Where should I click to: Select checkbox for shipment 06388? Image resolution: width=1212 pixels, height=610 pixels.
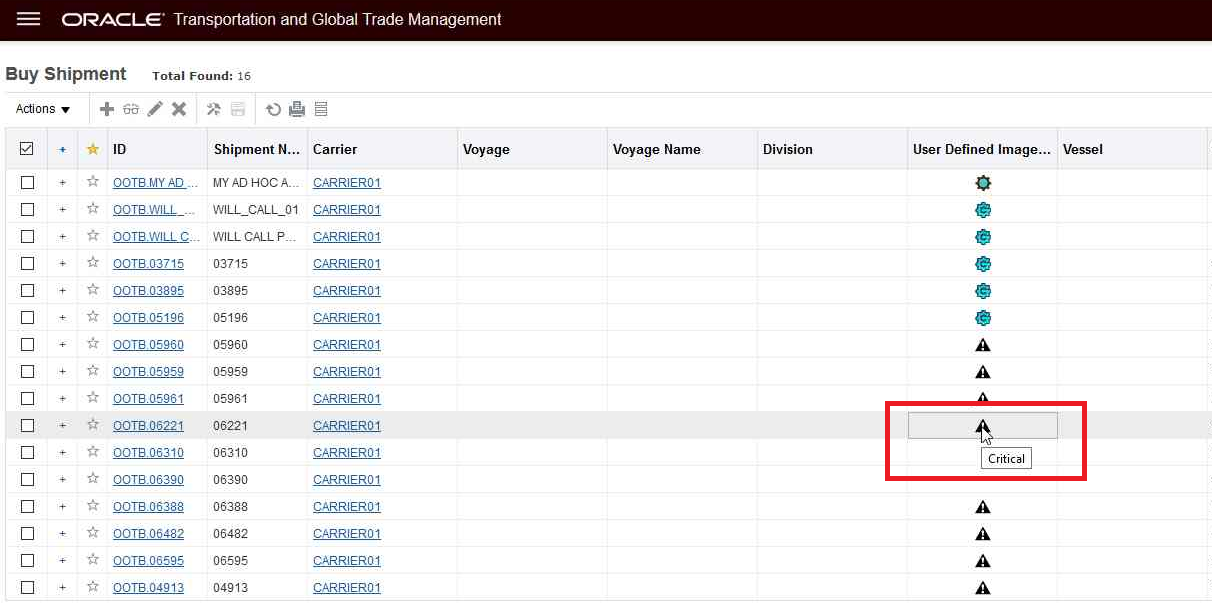(27, 507)
